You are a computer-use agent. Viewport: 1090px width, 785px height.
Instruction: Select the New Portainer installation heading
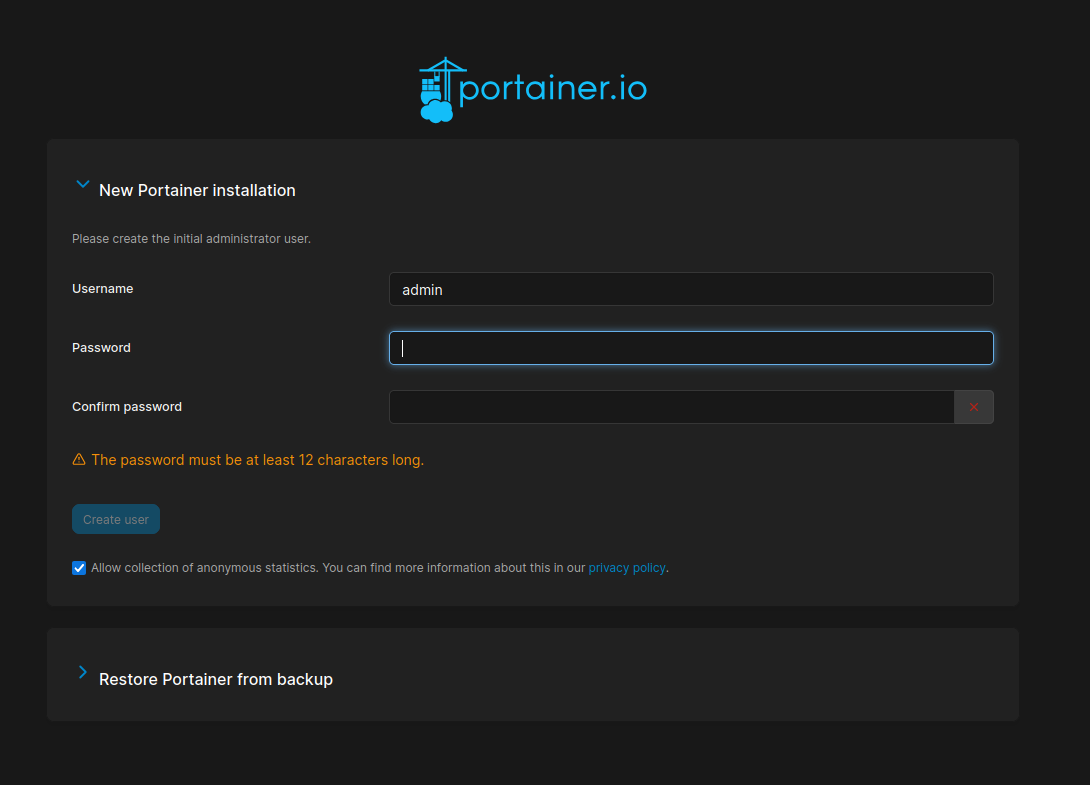[196, 190]
